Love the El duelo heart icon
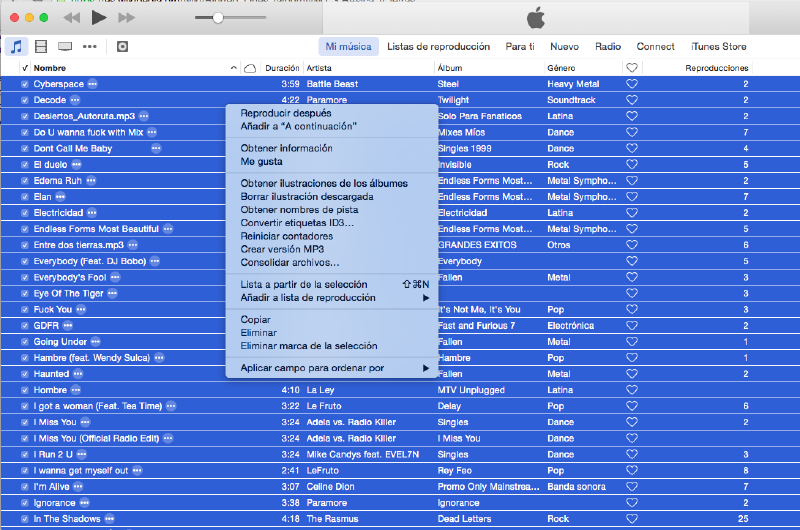This screenshot has width=800, height=530. pyautogui.click(x=632, y=164)
